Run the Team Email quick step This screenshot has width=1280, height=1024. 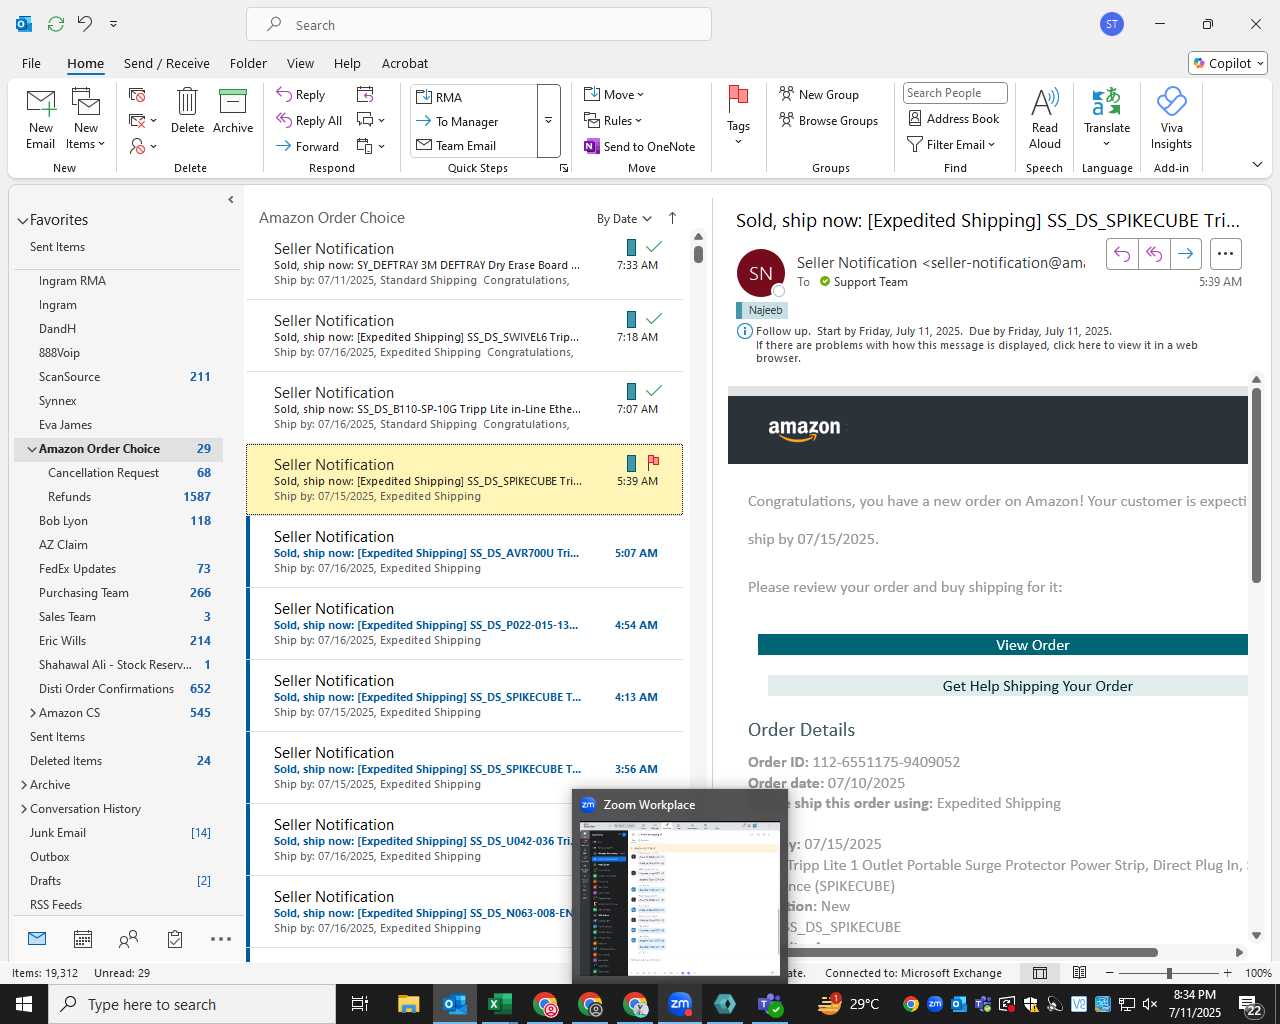click(x=475, y=145)
